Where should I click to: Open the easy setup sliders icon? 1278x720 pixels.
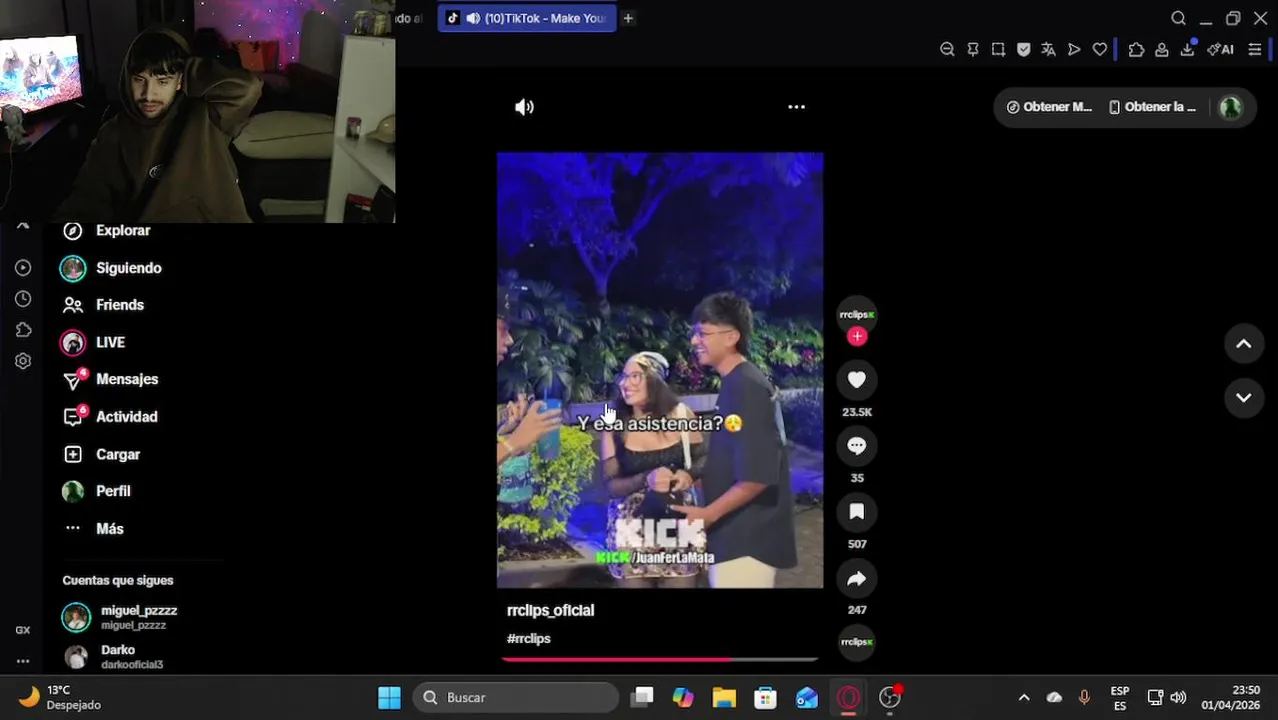tap(1255, 49)
